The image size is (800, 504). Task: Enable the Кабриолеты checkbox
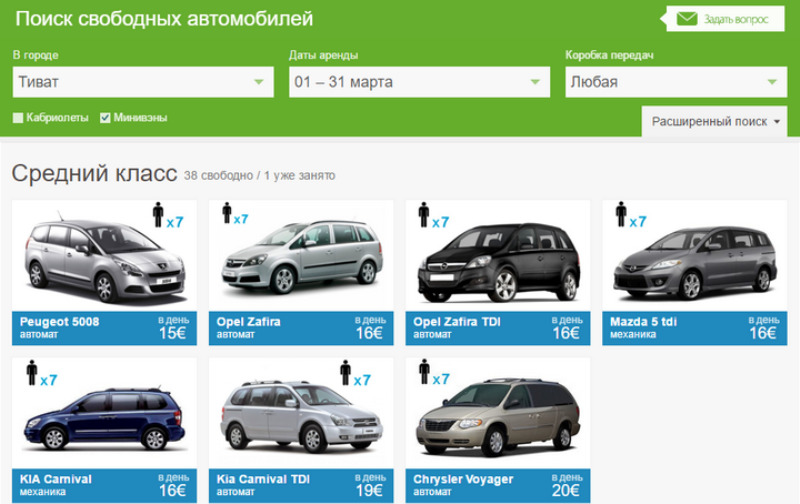pyautogui.click(x=18, y=118)
